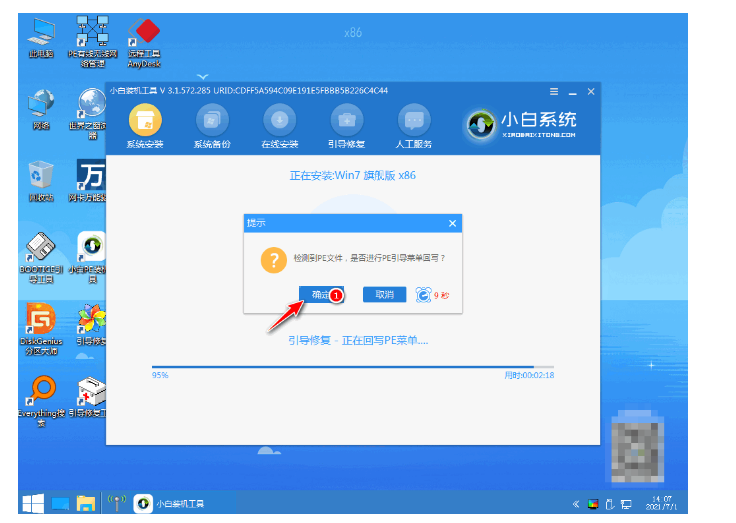The image size is (736, 523).
Task: Click the 小白系统 logo in header
Action: (x=521, y=124)
